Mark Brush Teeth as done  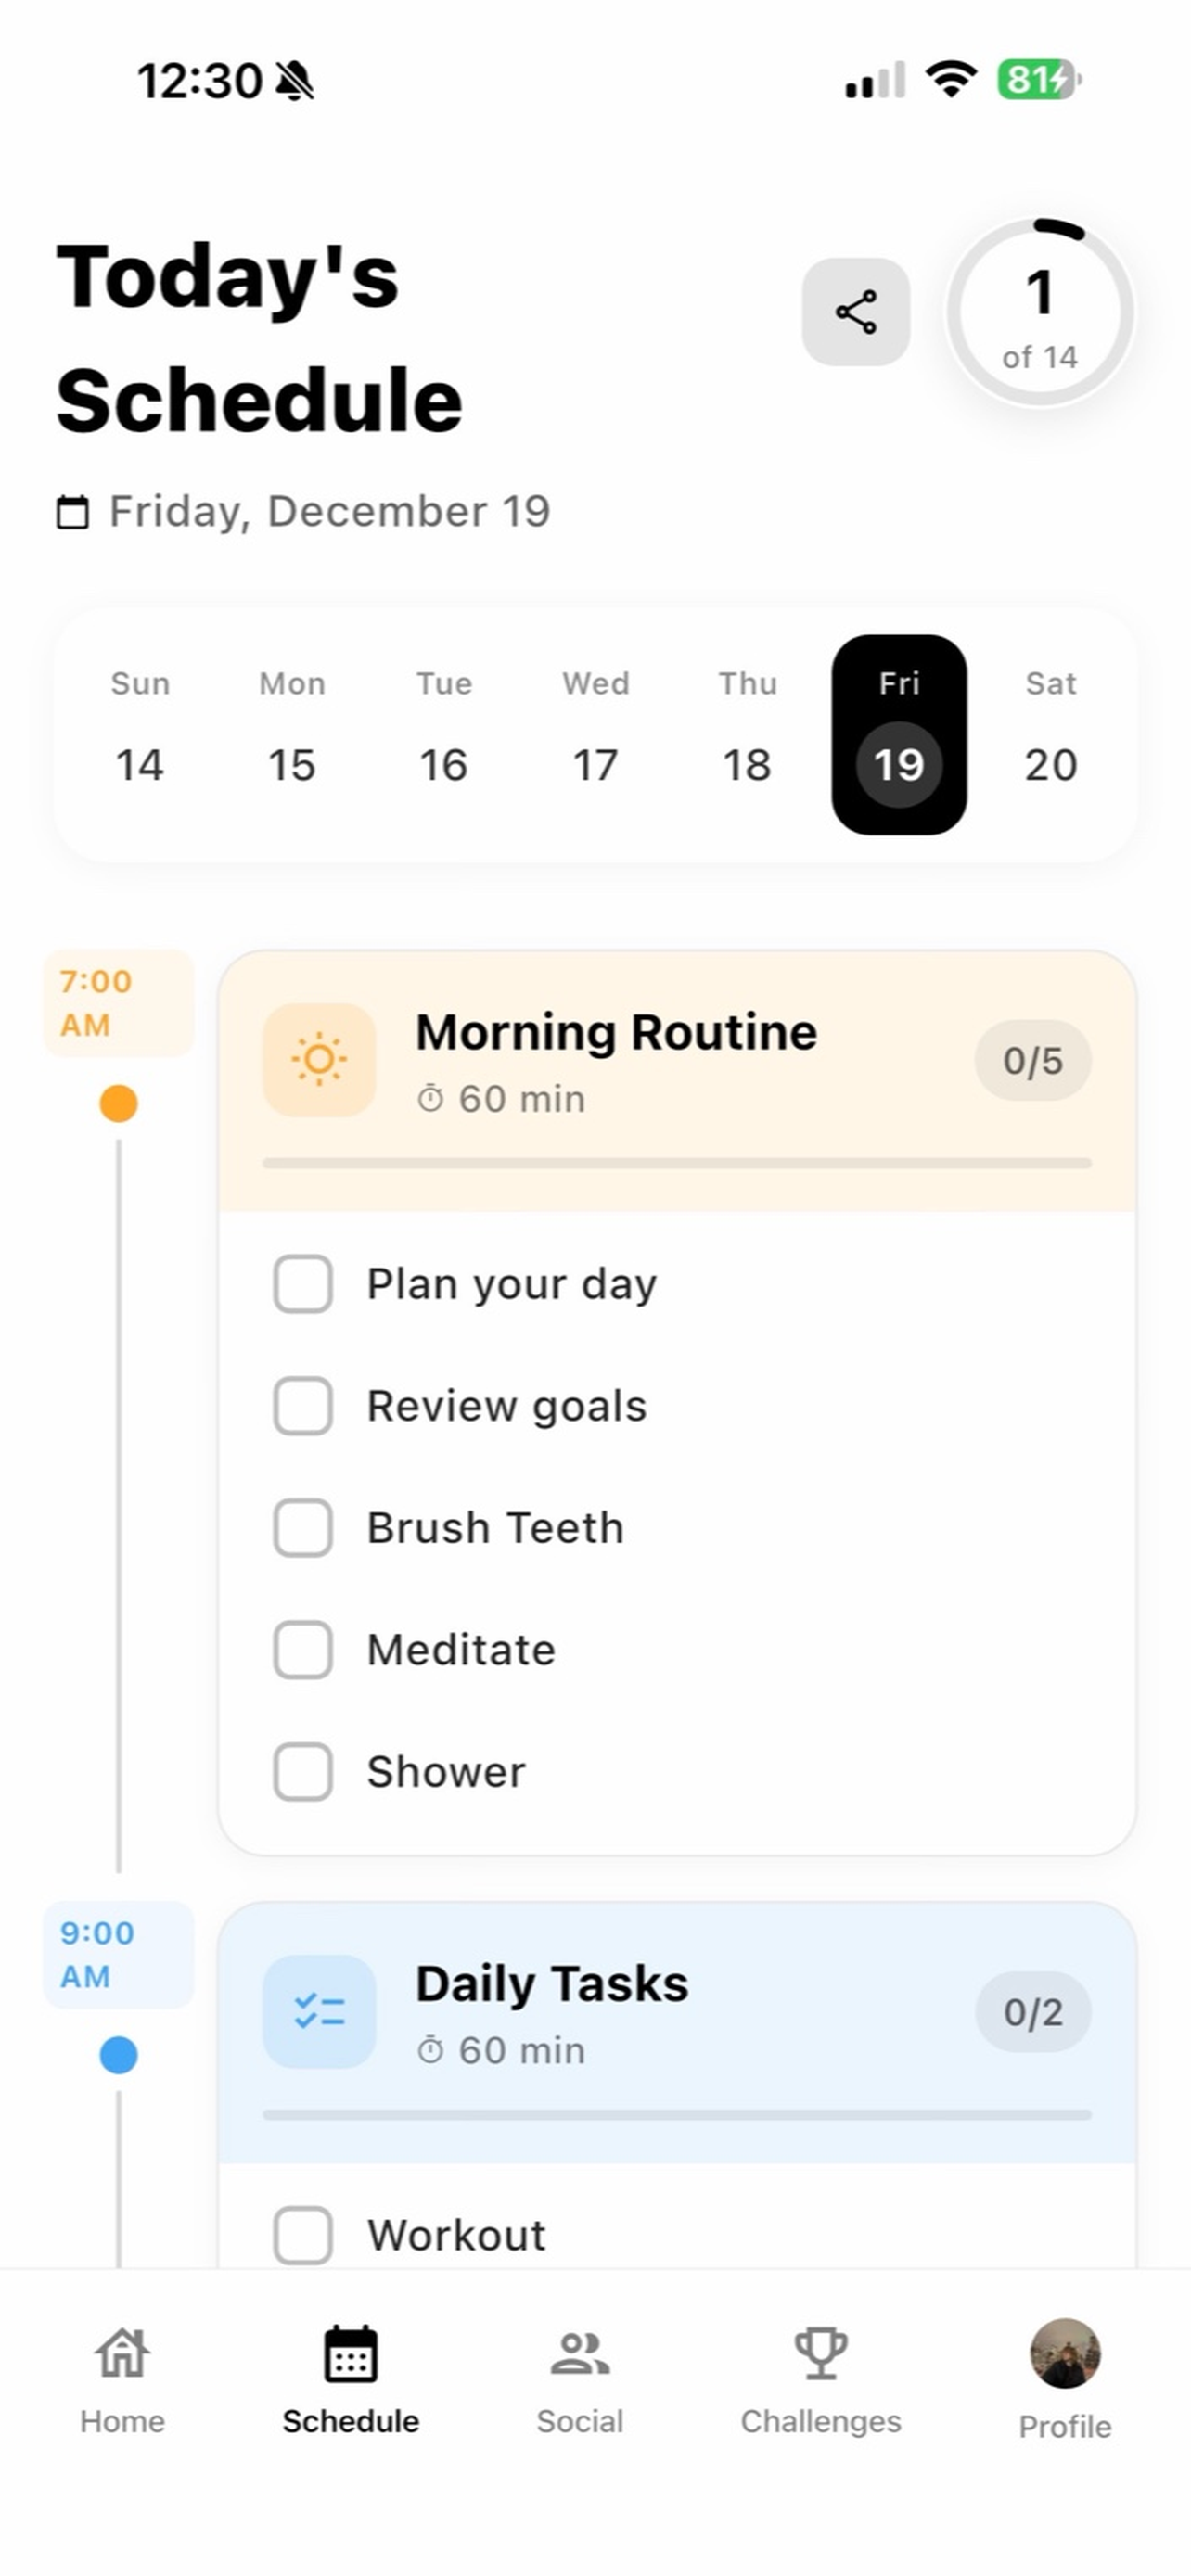click(303, 1527)
